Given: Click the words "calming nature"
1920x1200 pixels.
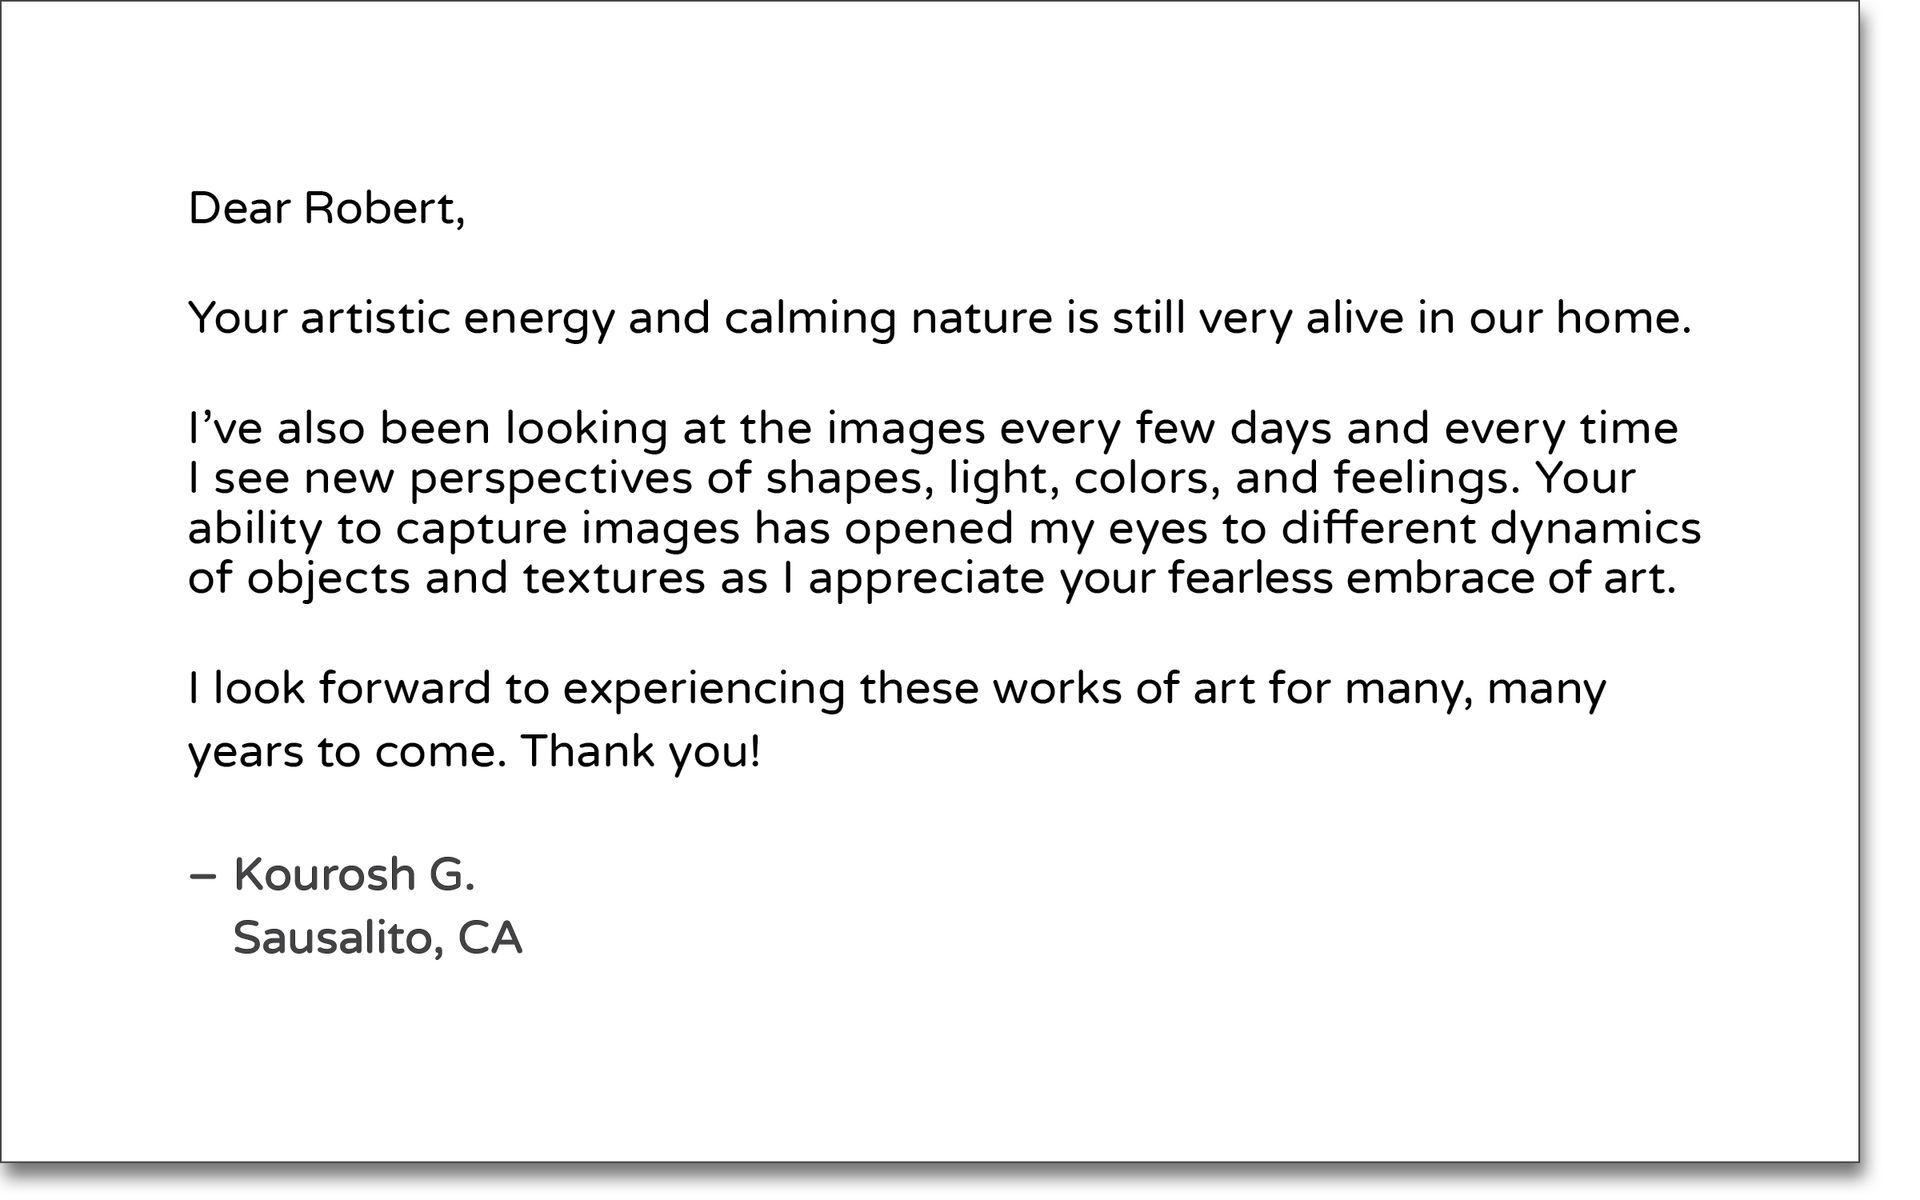Looking at the screenshot, I should point(888,319).
